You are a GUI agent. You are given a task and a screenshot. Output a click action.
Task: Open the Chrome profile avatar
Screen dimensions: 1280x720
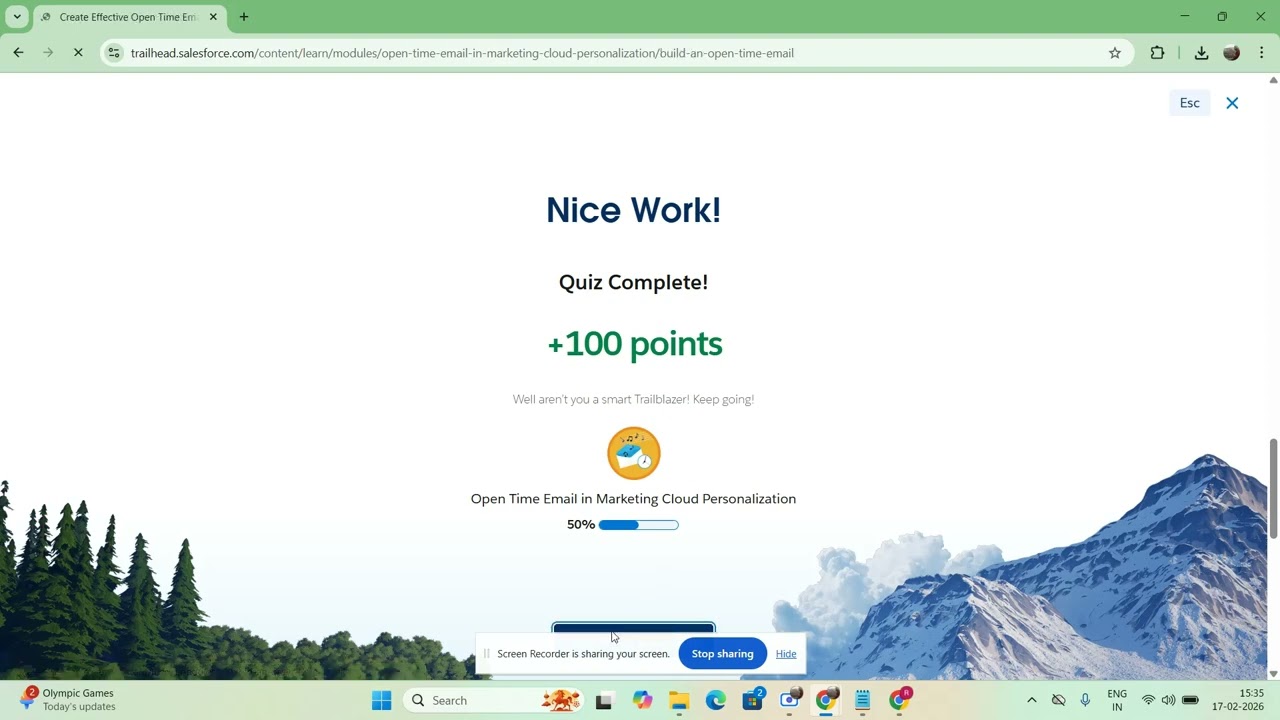pos(1232,53)
